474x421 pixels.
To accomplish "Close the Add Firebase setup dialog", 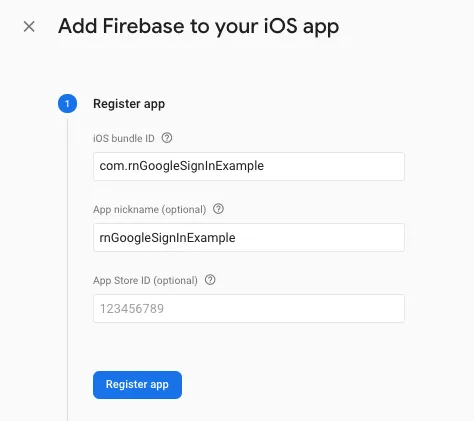I will (29, 27).
